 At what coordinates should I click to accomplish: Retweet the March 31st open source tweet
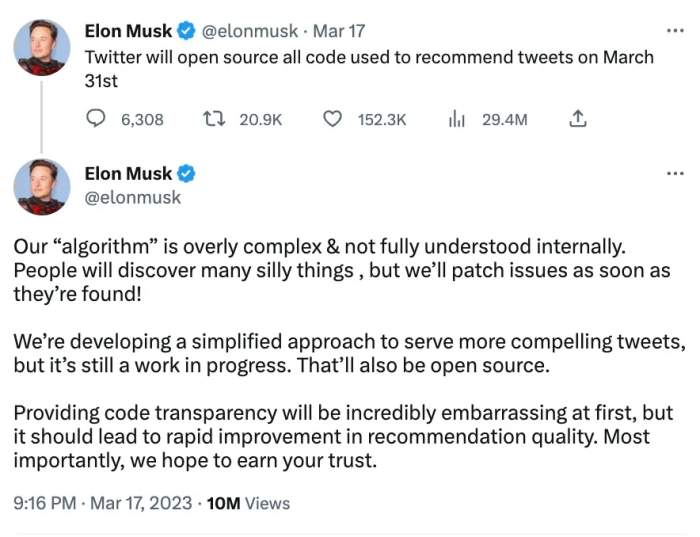[x=213, y=119]
